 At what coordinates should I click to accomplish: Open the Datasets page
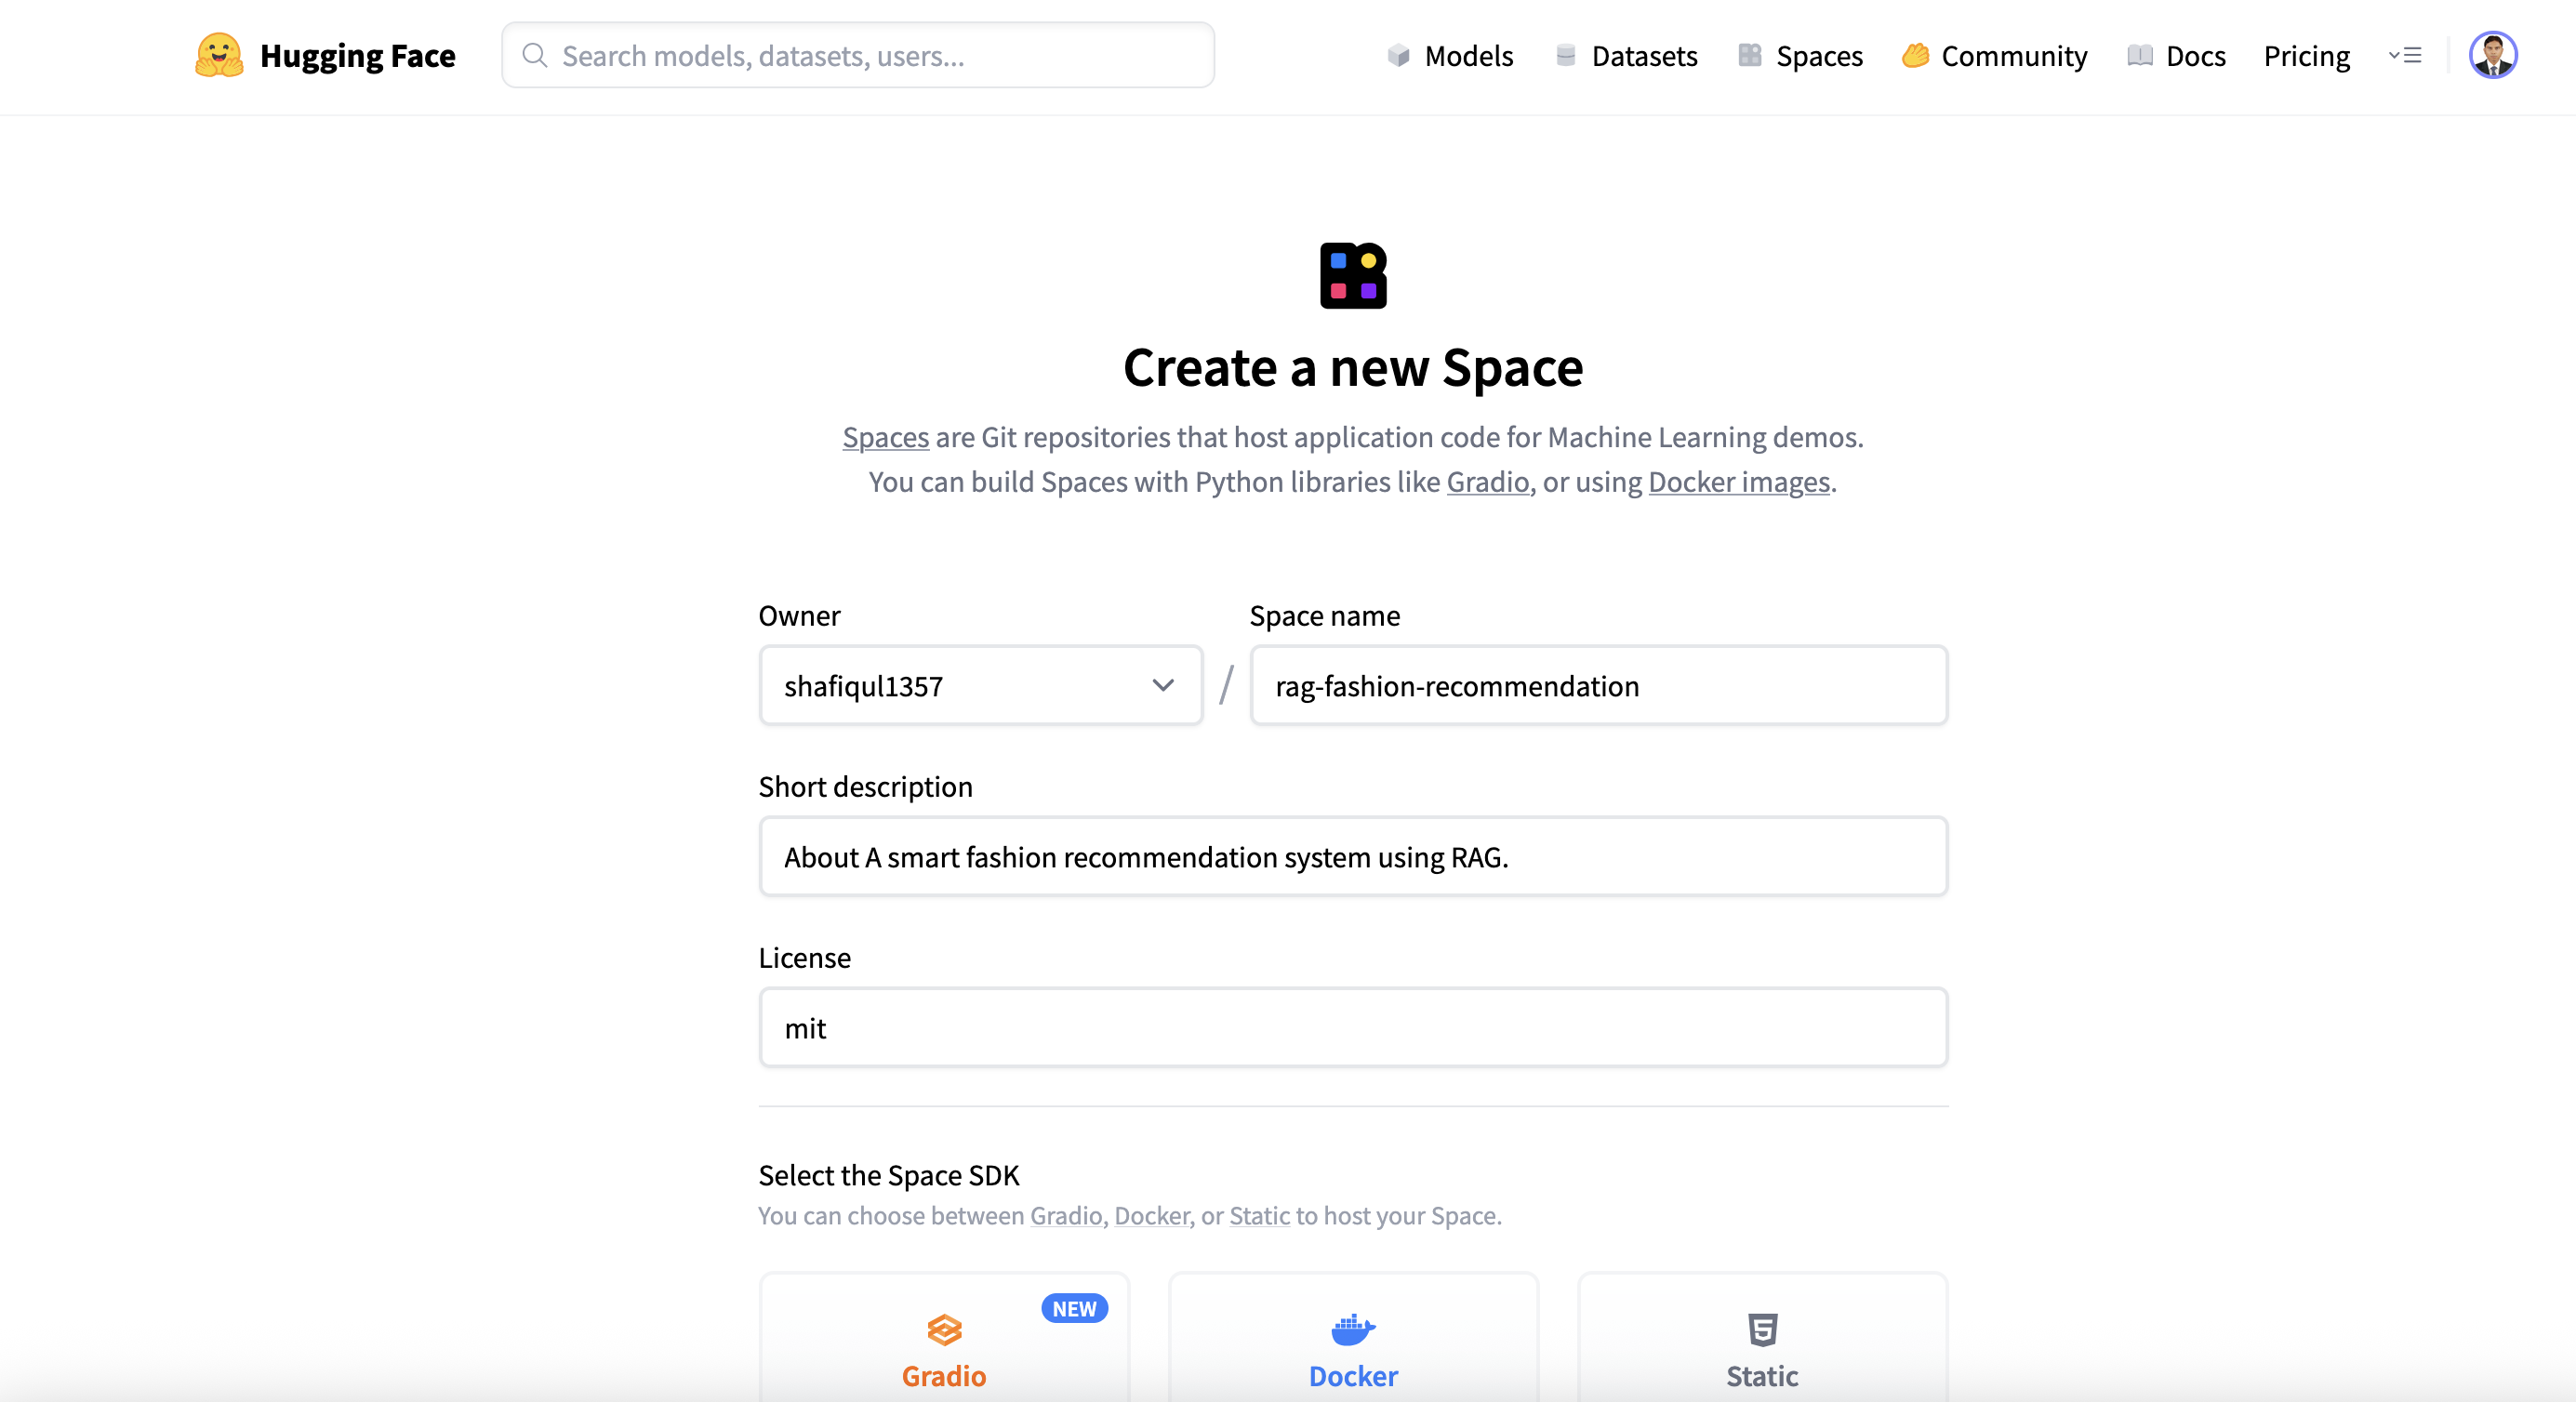point(1627,56)
